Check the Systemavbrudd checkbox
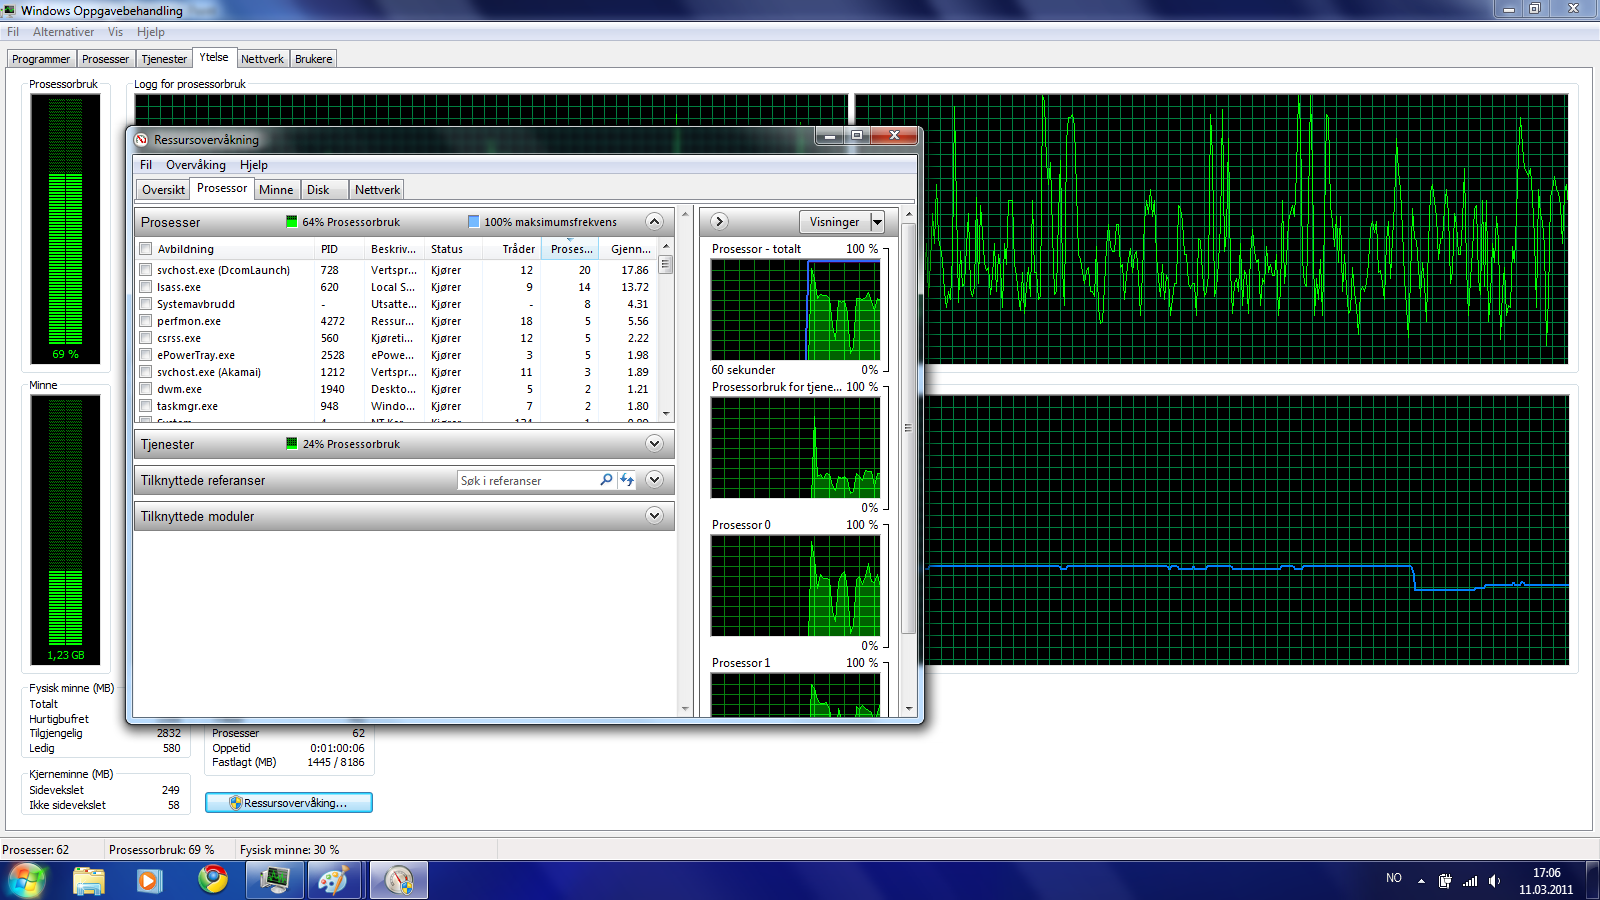The height and width of the screenshot is (900, 1600). (146, 304)
